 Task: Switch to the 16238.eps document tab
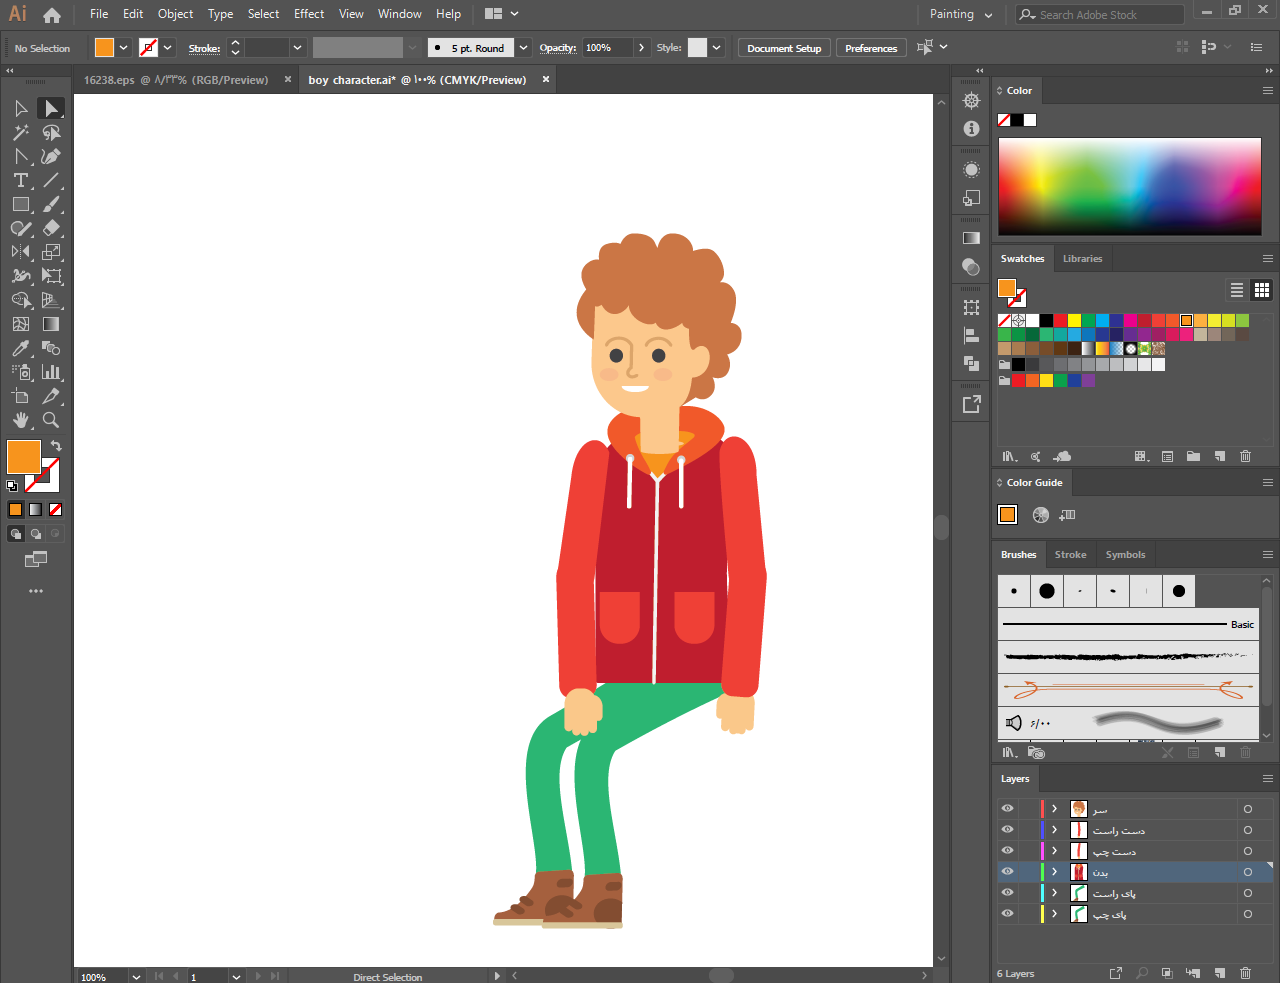(x=176, y=80)
